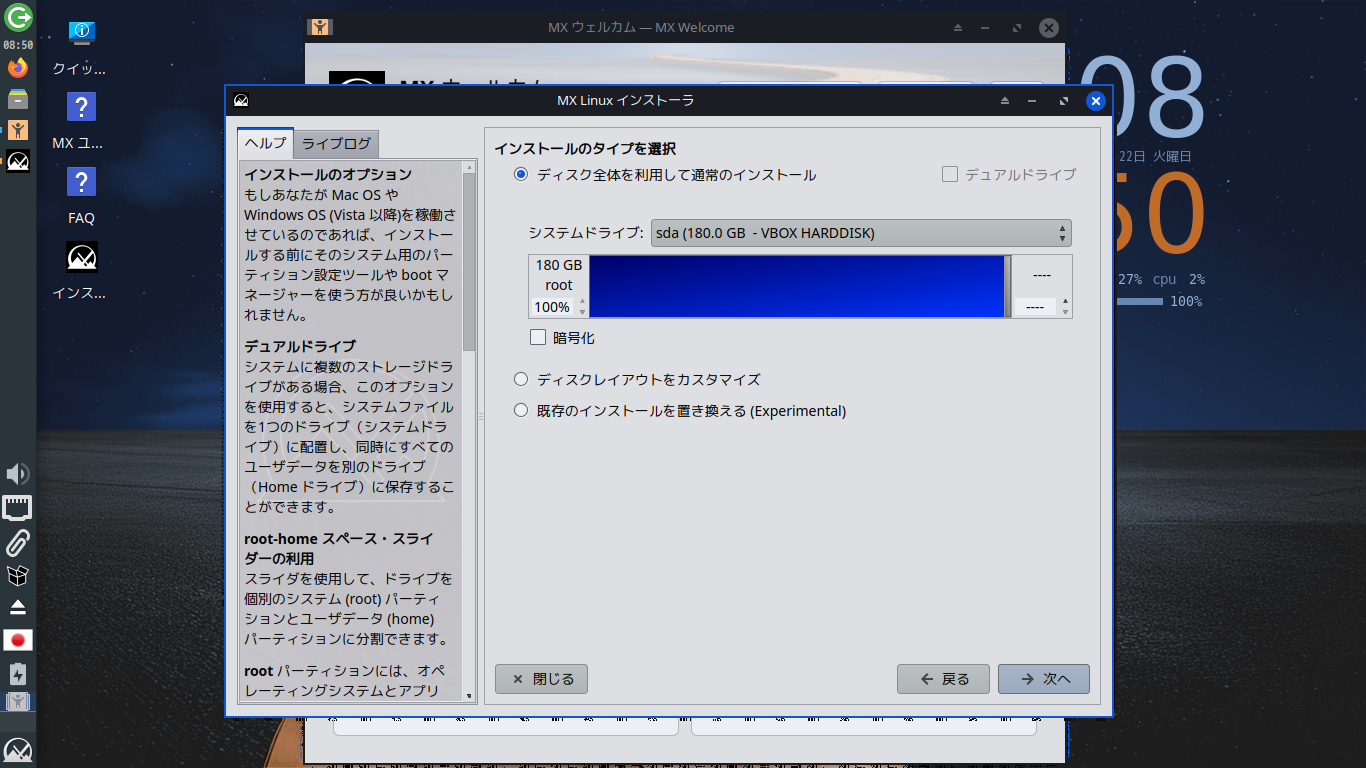
Task: Click the home partition size spinner arrows
Action: coord(1065,307)
